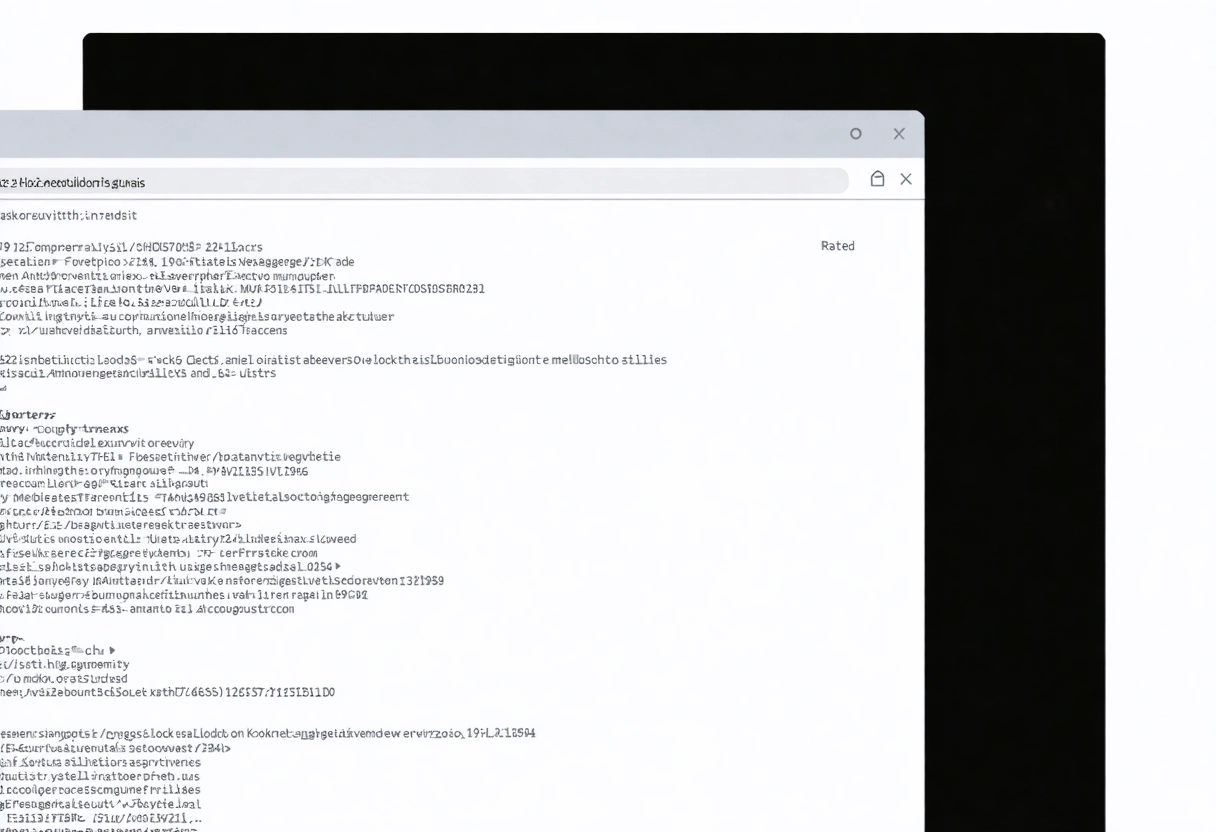The width and height of the screenshot is (1216, 832).
Task: Click inside the browser address bar
Action: pos(400,181)
